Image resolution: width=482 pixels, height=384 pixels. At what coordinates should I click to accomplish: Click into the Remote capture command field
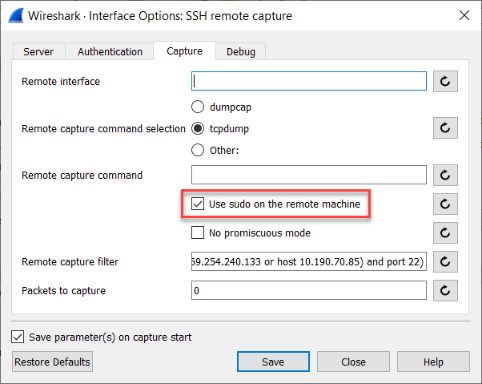click(x=309, y=175)
